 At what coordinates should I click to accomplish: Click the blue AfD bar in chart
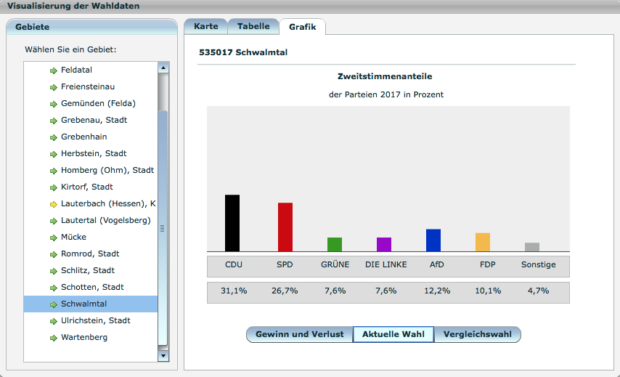[433, 240]
